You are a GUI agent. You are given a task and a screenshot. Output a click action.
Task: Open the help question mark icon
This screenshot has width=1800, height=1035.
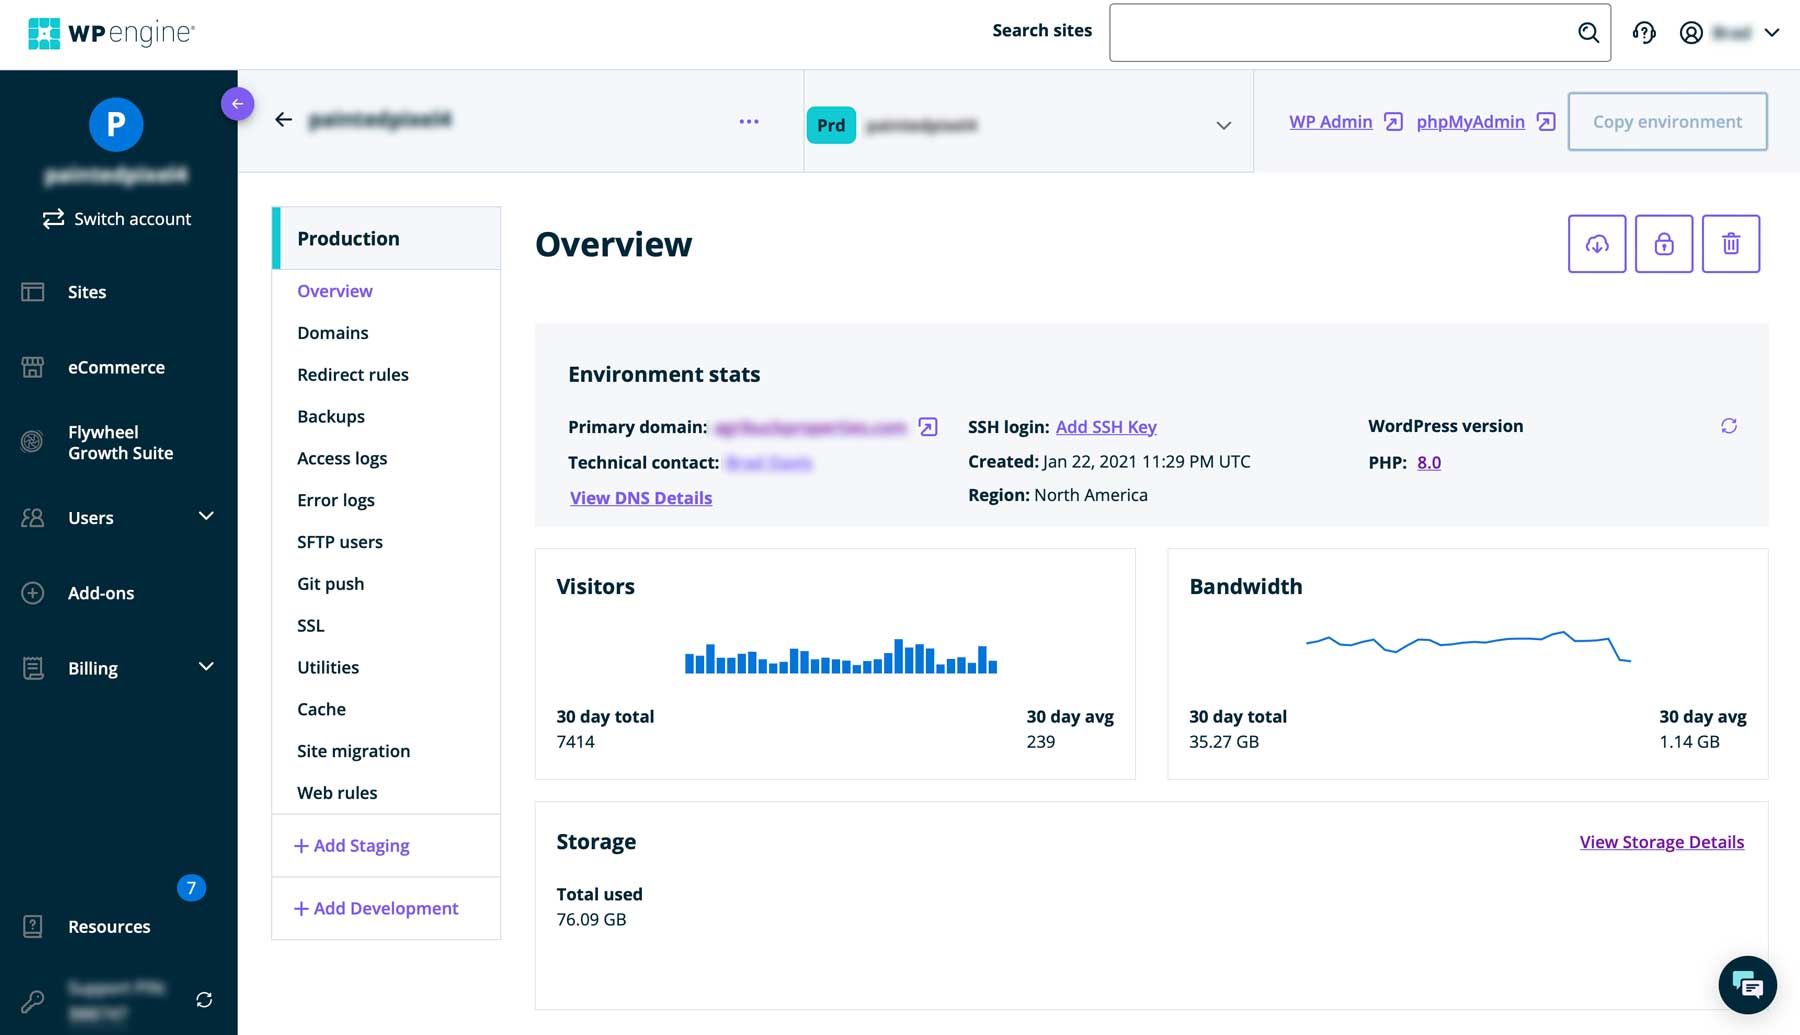[x=1644, y=33]
